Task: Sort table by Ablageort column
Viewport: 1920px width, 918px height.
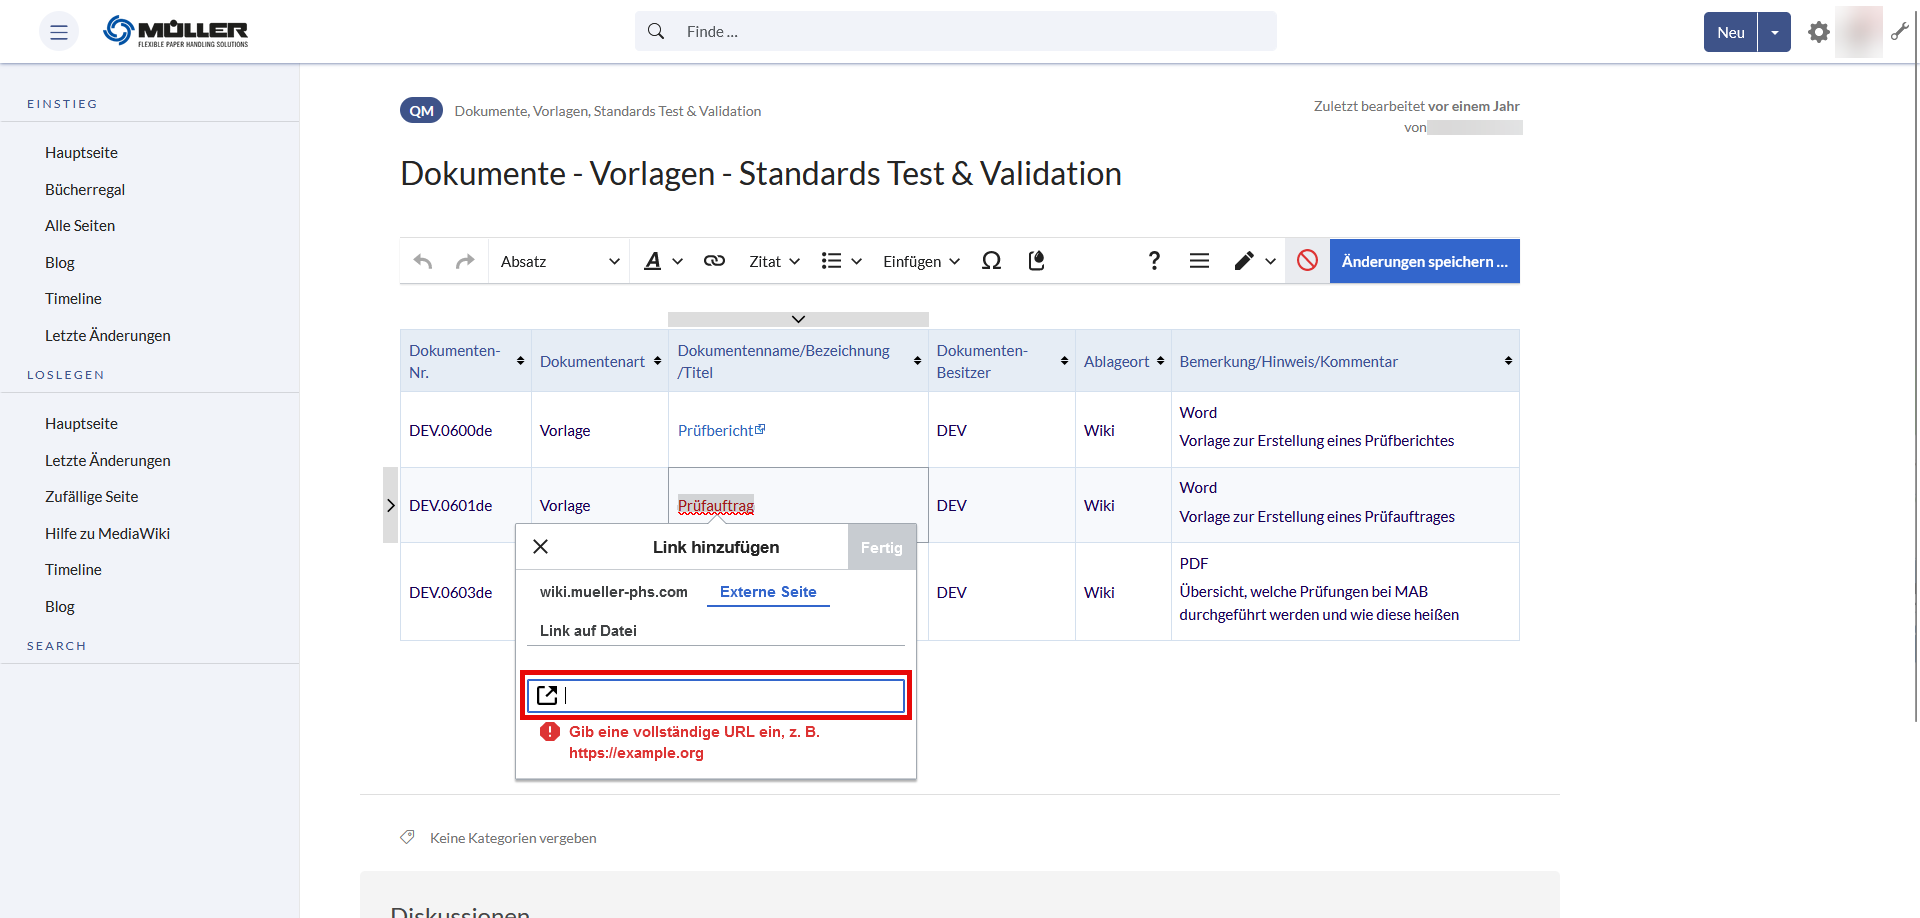Action: [x=1160, y=361]
